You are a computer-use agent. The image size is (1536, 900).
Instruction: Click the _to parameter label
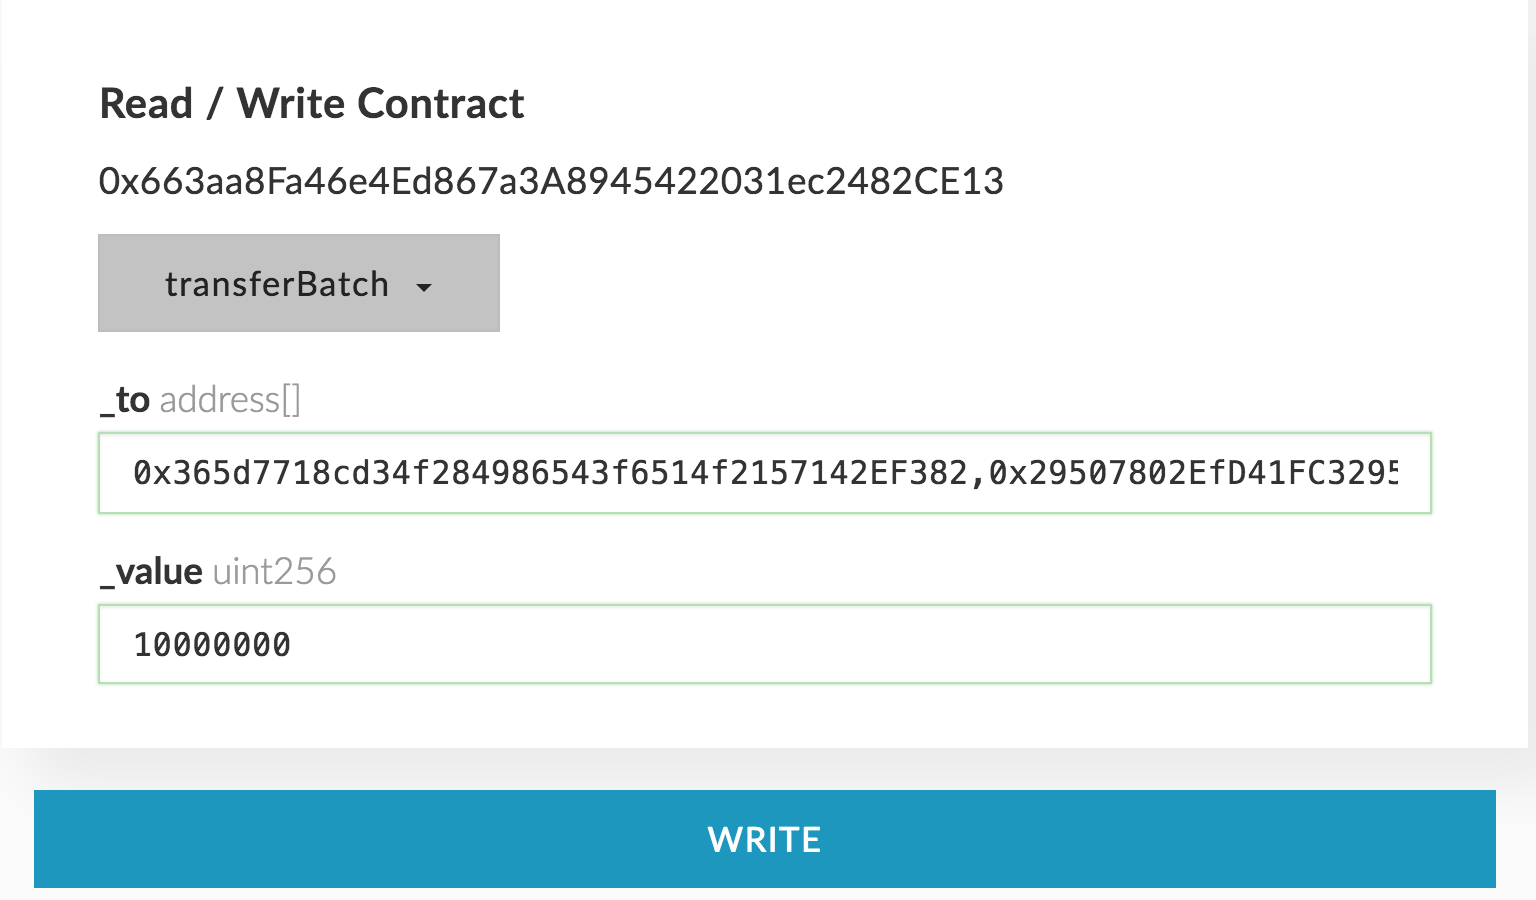tap(126, 400)
